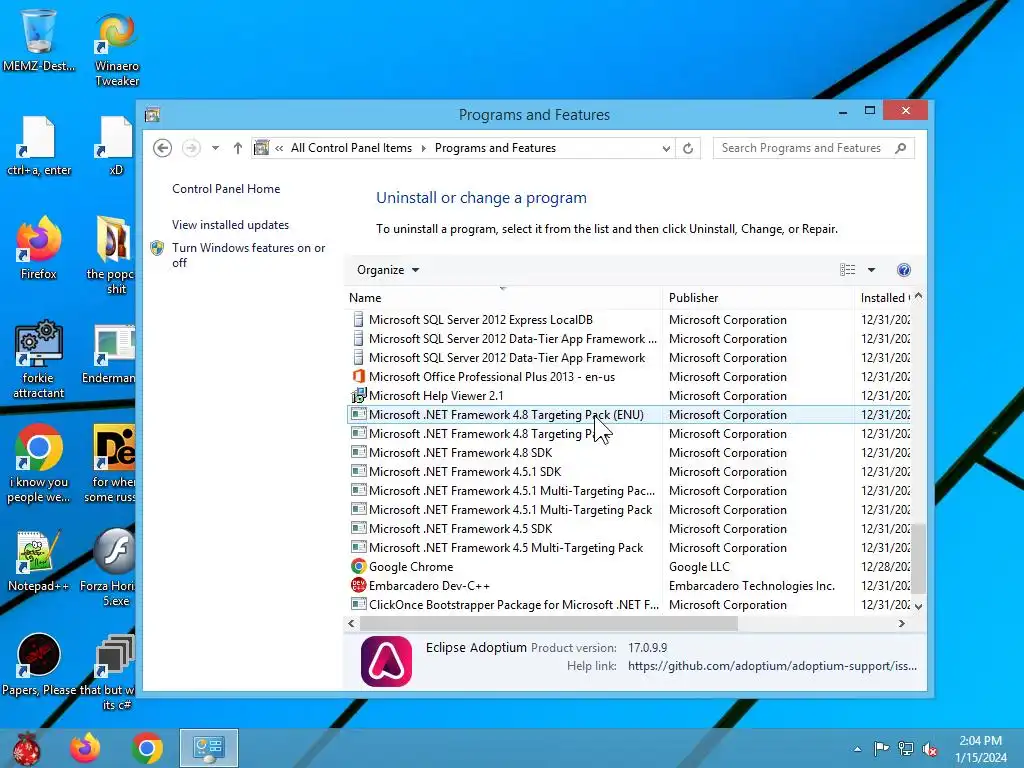Click Embarcadero Technologies Inc. publisher cell
Screen dimensions: 1024x768
click(x=752, y=586)
